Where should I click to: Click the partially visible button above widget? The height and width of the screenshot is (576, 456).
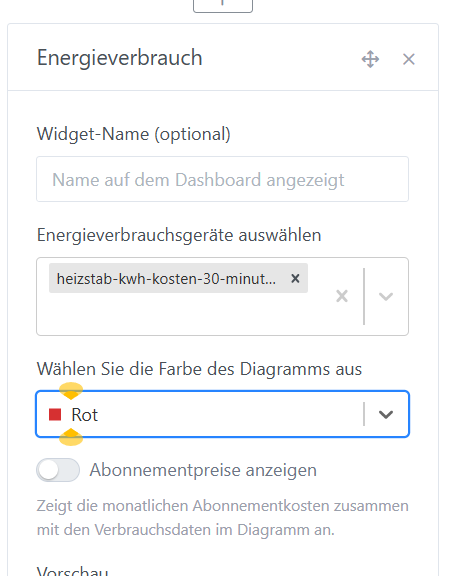(223, 6)
